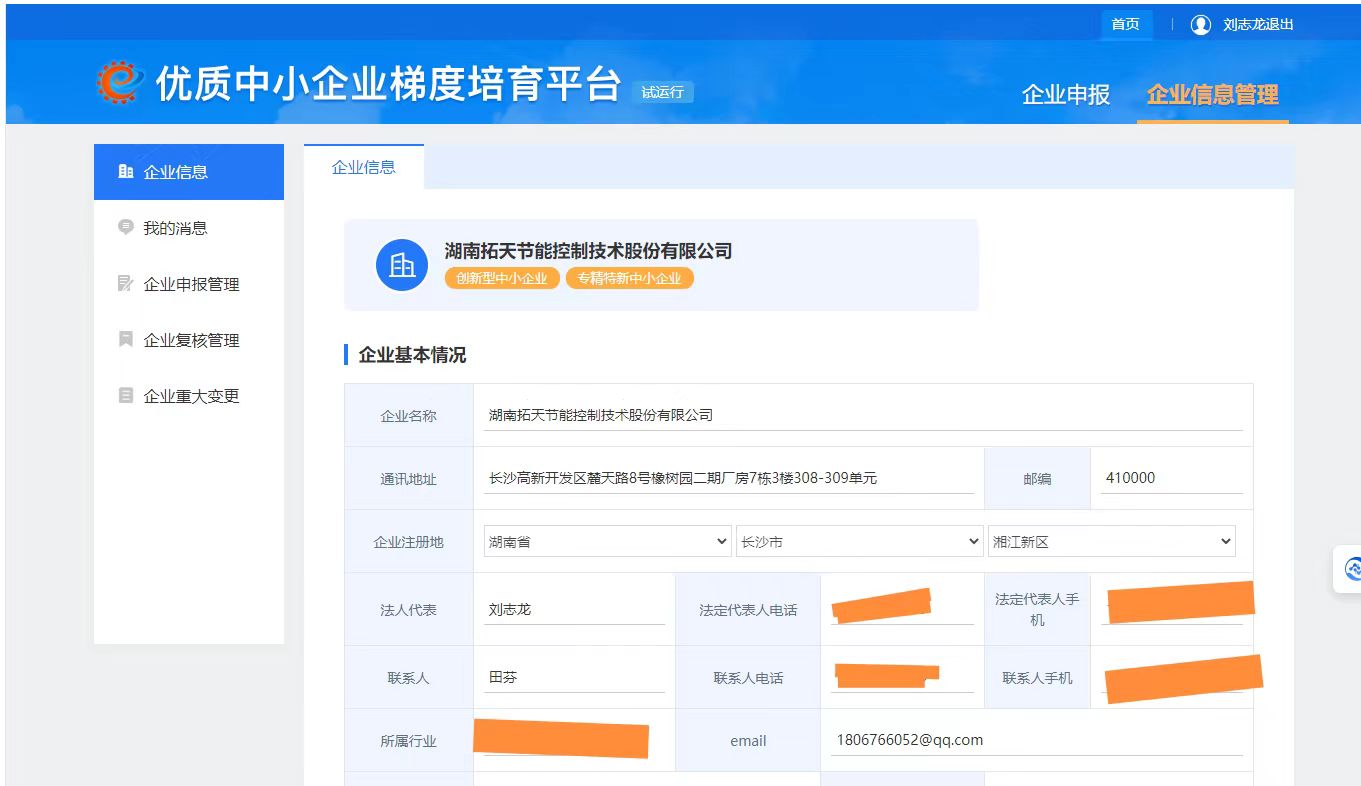Click the 创新型中小企业 badge
The width and height of the screenshot is (1361, 786).
point(502,278)
